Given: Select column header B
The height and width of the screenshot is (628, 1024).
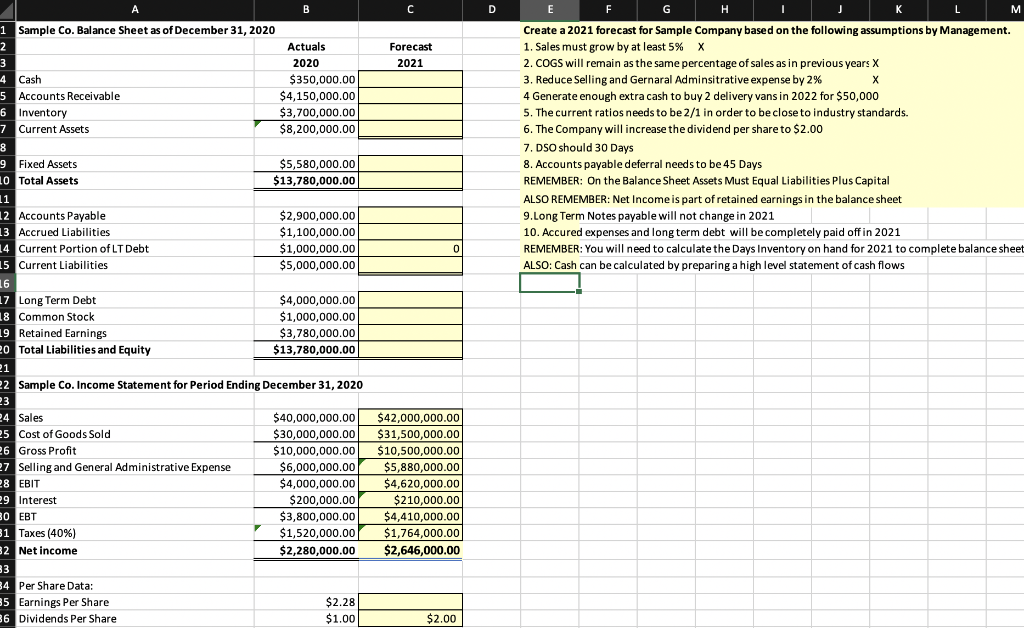Looking at the screenshot, I should pos(306,9).
